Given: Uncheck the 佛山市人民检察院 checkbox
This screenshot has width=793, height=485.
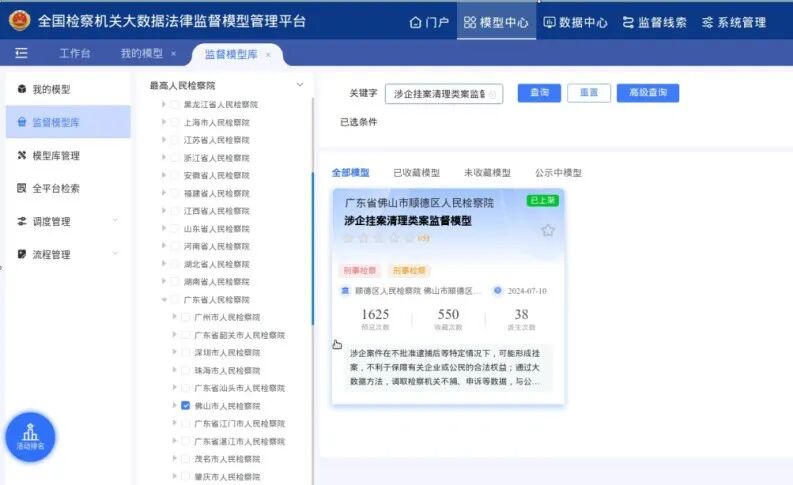Looking at the screenshot, I should pos(186,406).
